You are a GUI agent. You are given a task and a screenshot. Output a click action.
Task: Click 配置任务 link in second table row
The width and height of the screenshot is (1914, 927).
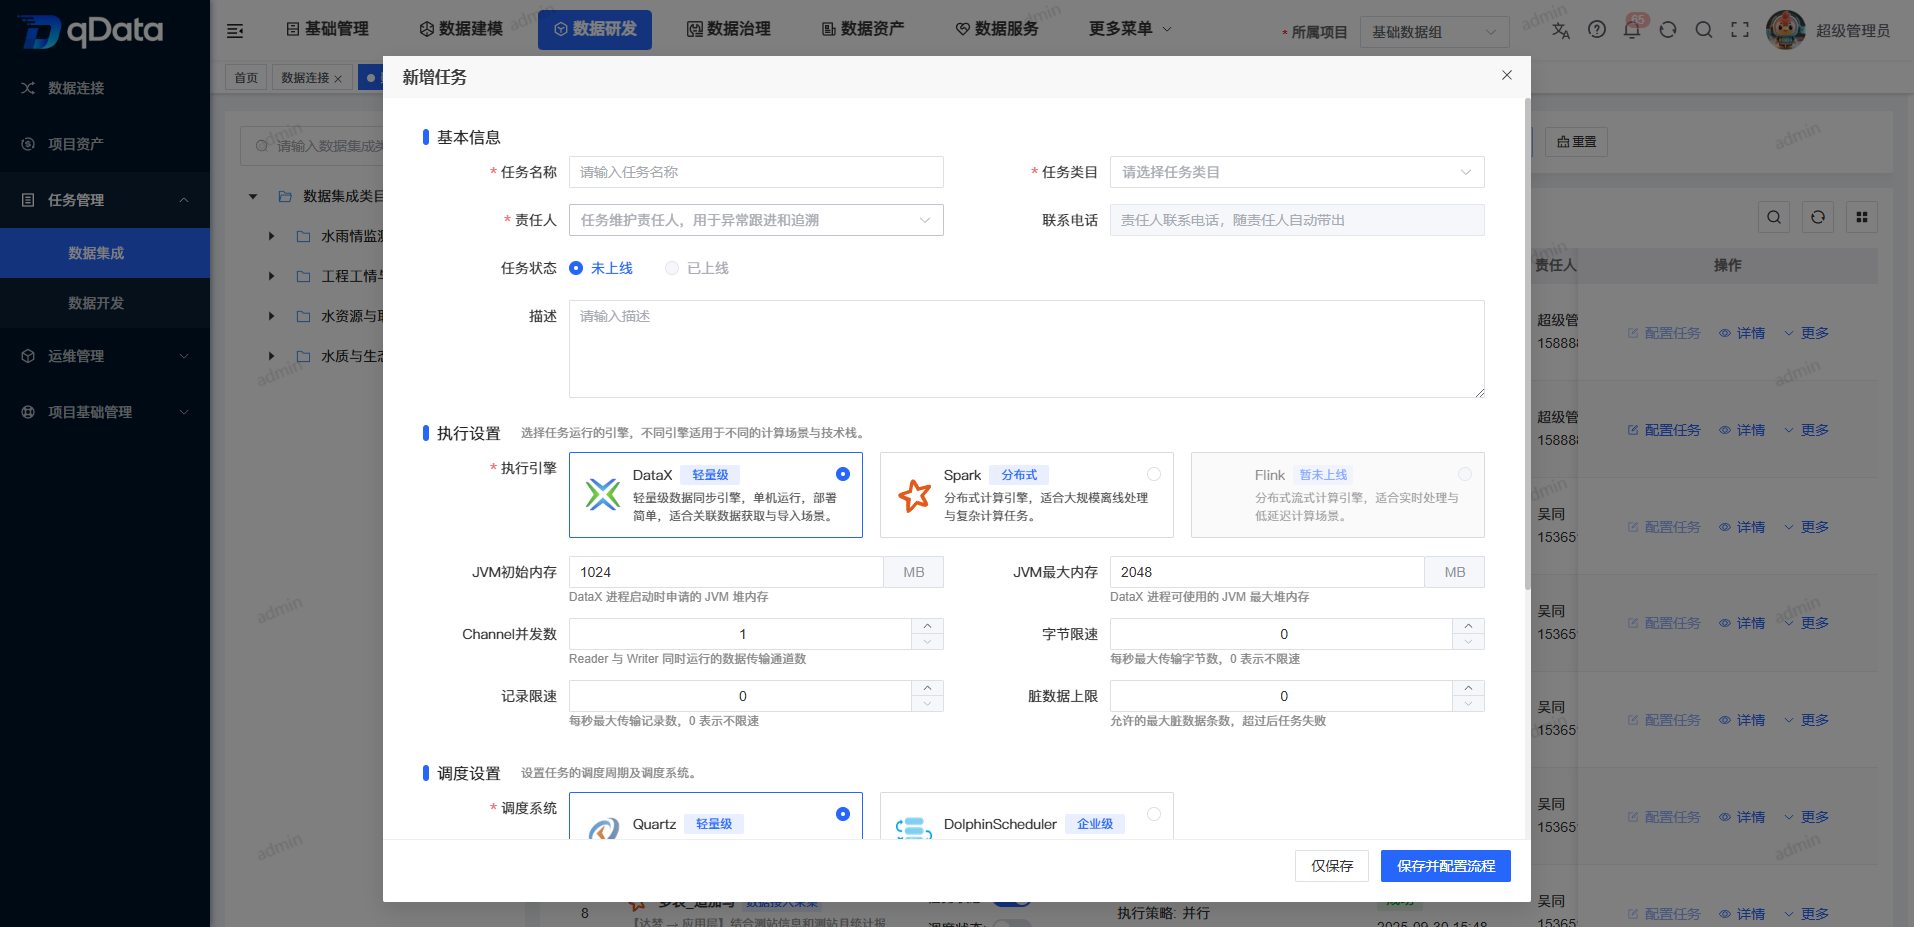click(1664, 430)
